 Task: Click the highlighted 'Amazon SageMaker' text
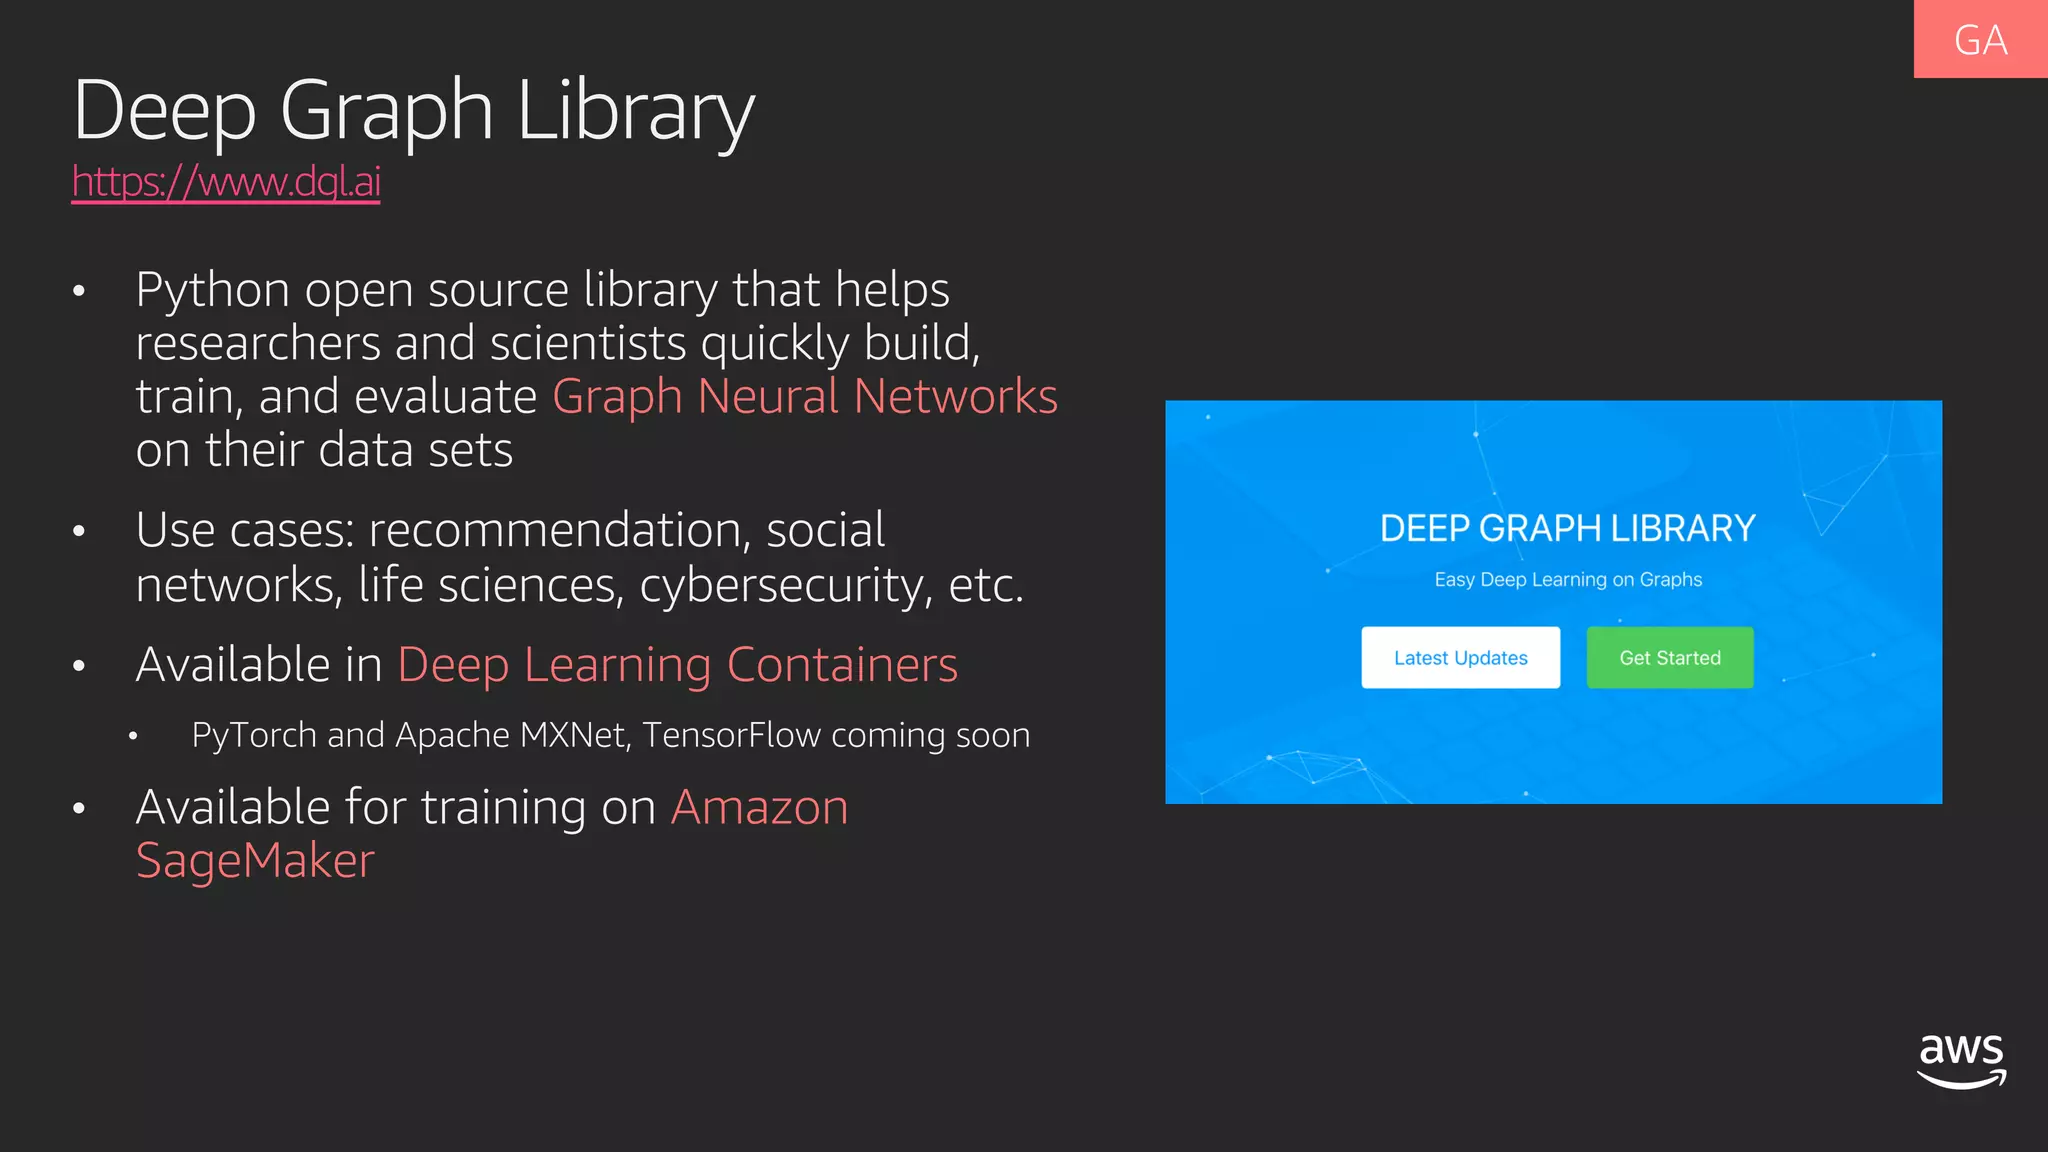(x=492, y=834)
